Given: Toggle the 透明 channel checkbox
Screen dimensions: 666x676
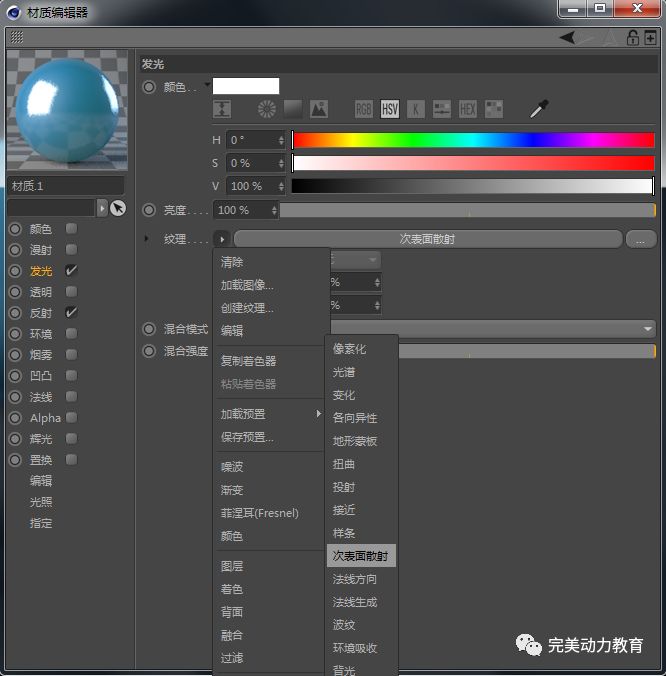Looking at the screenshot, I should pos(71,292).
